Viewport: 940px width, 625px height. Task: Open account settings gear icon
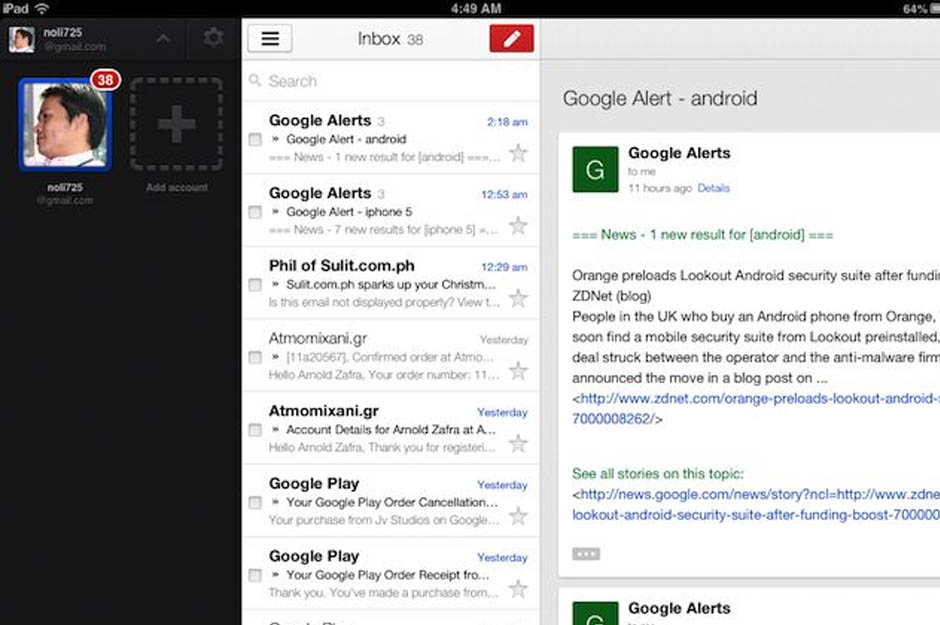tap(213, 38)
